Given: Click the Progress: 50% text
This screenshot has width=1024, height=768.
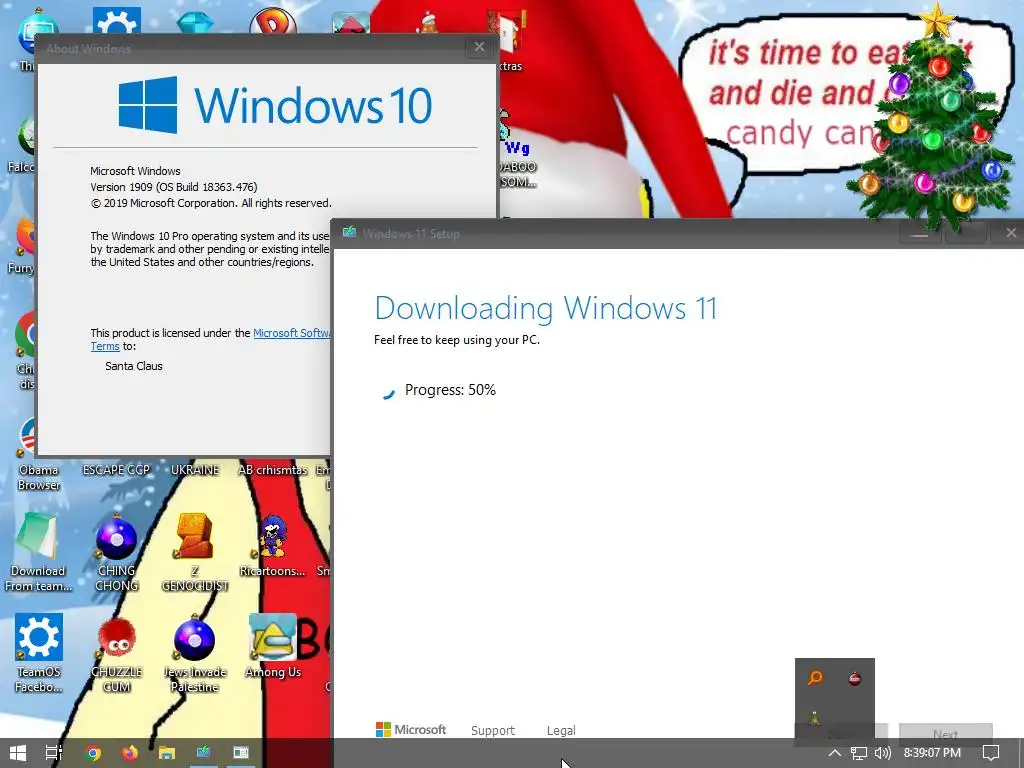Looking at the screenshot, I should tap(450, 390).
